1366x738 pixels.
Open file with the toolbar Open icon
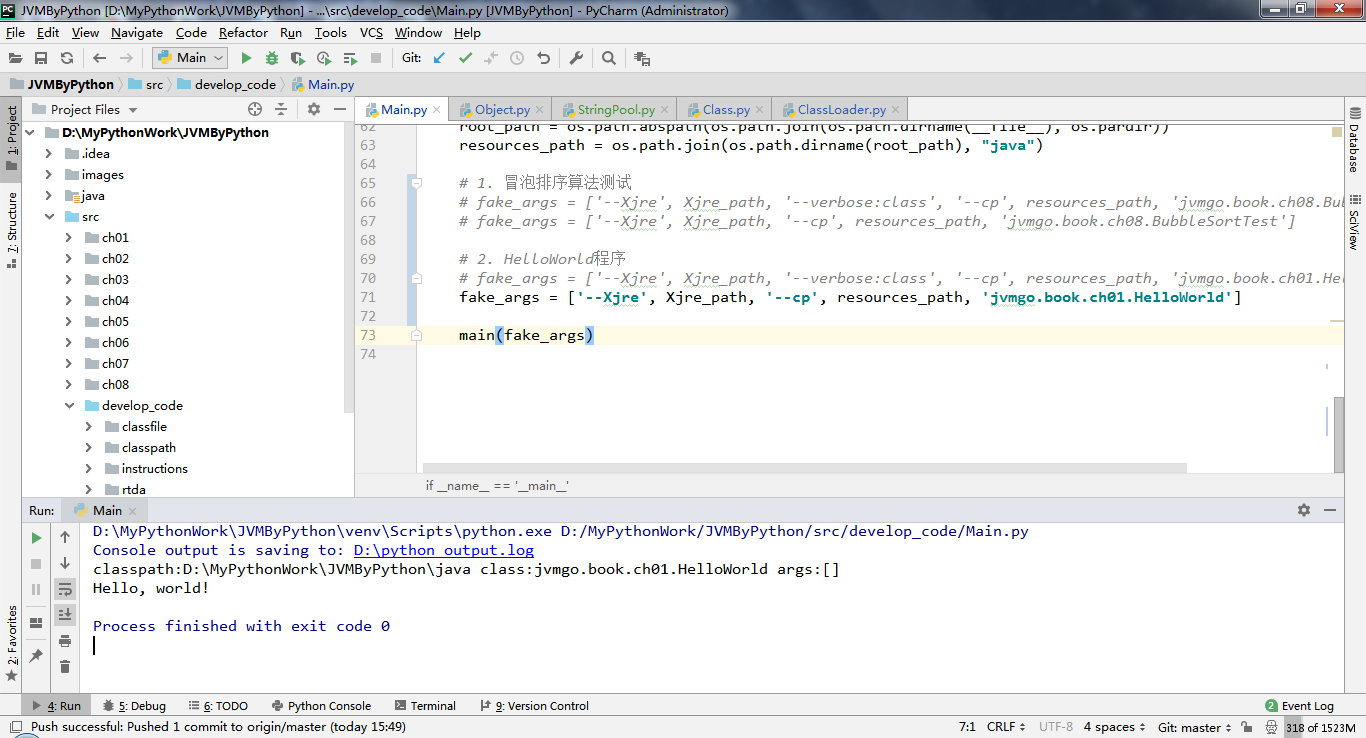15,58
